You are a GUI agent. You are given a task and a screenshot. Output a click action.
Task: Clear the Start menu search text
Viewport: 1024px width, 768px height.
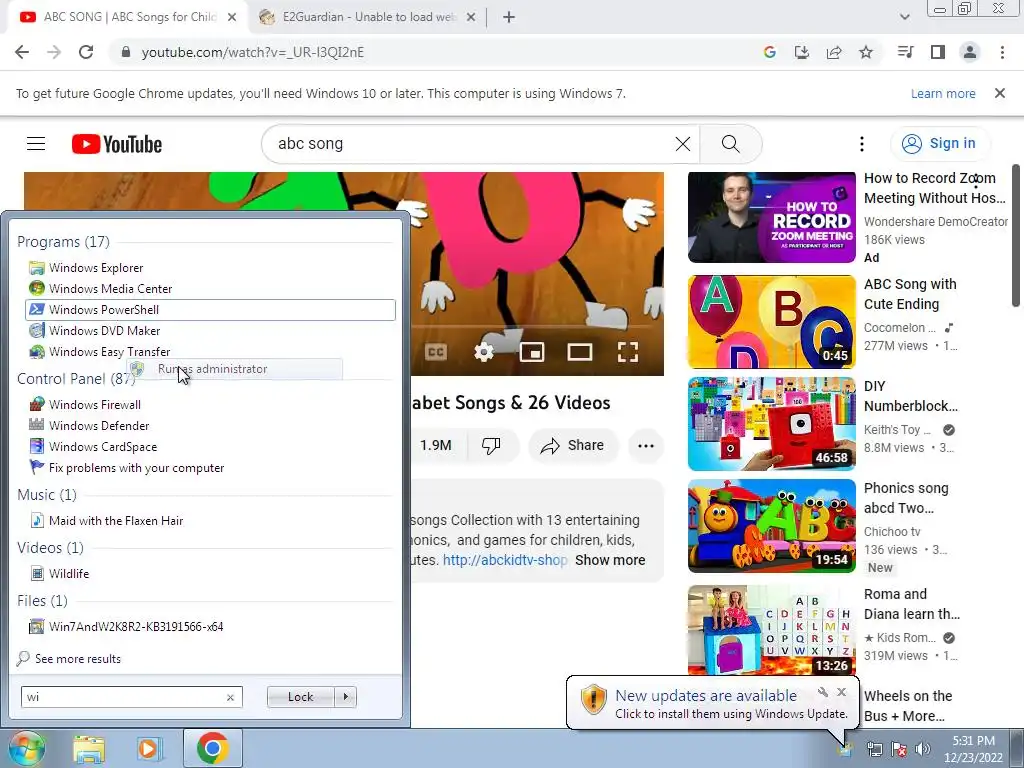(230, 697)
